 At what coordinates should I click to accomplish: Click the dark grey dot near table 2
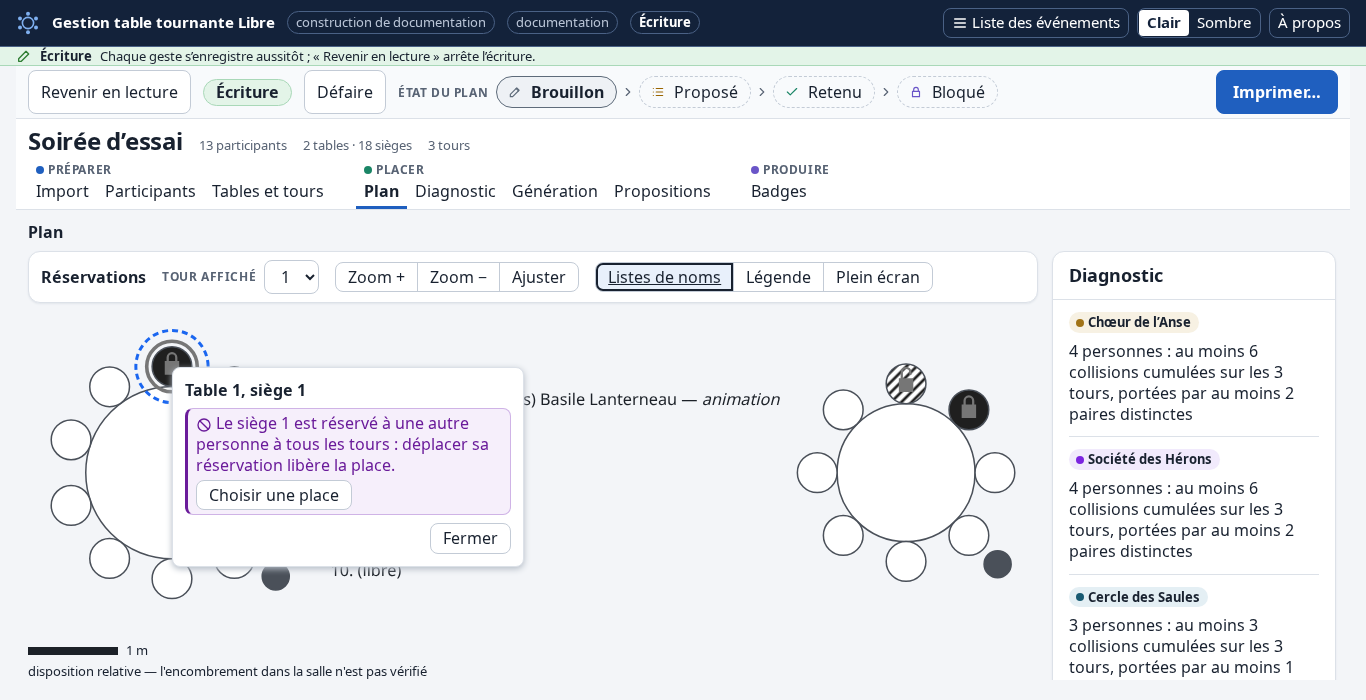(x=997, y=564)
